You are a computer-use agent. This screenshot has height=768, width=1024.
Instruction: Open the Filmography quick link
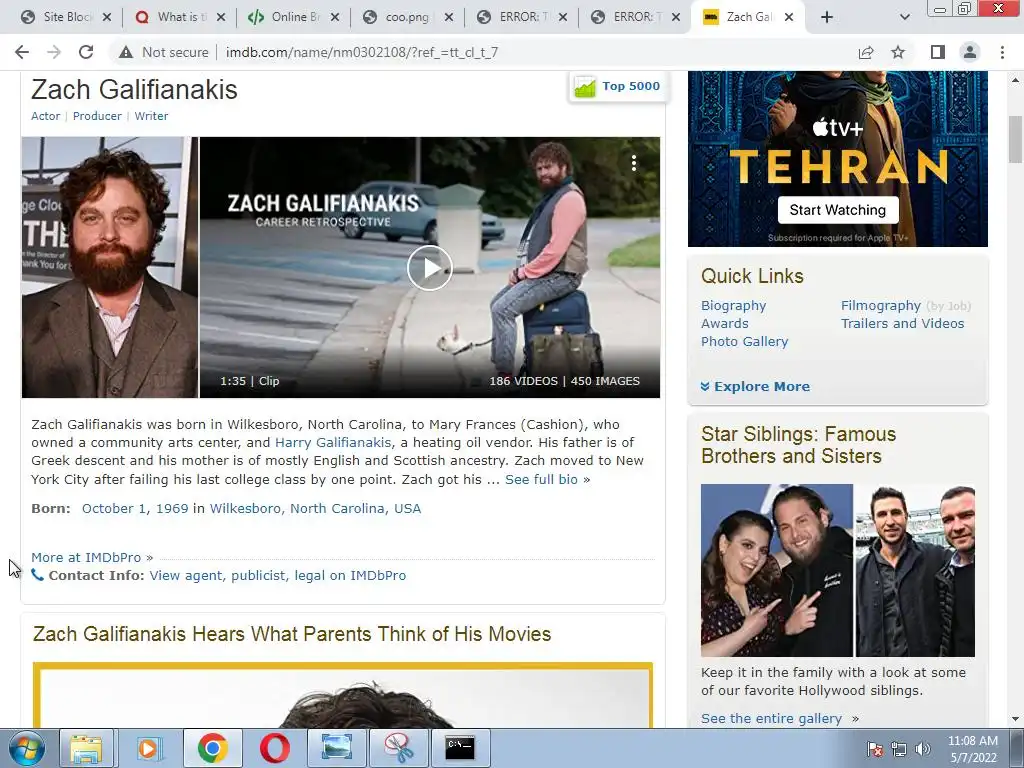(x=880, y=306)
